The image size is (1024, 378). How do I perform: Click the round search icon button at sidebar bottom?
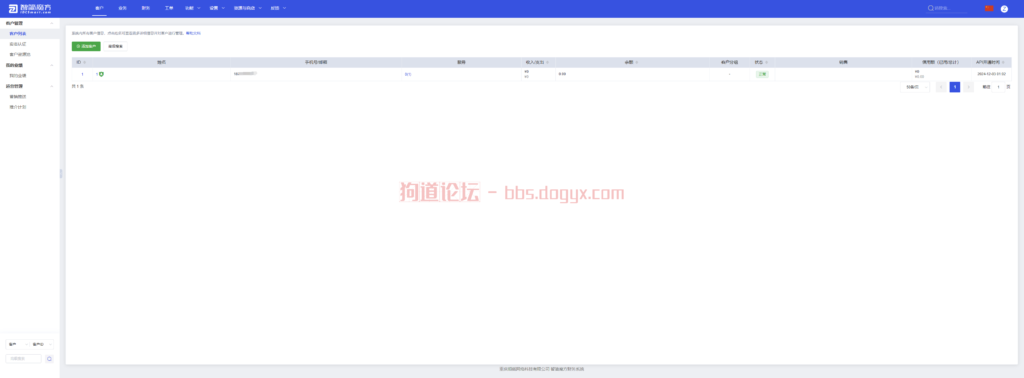49,358
